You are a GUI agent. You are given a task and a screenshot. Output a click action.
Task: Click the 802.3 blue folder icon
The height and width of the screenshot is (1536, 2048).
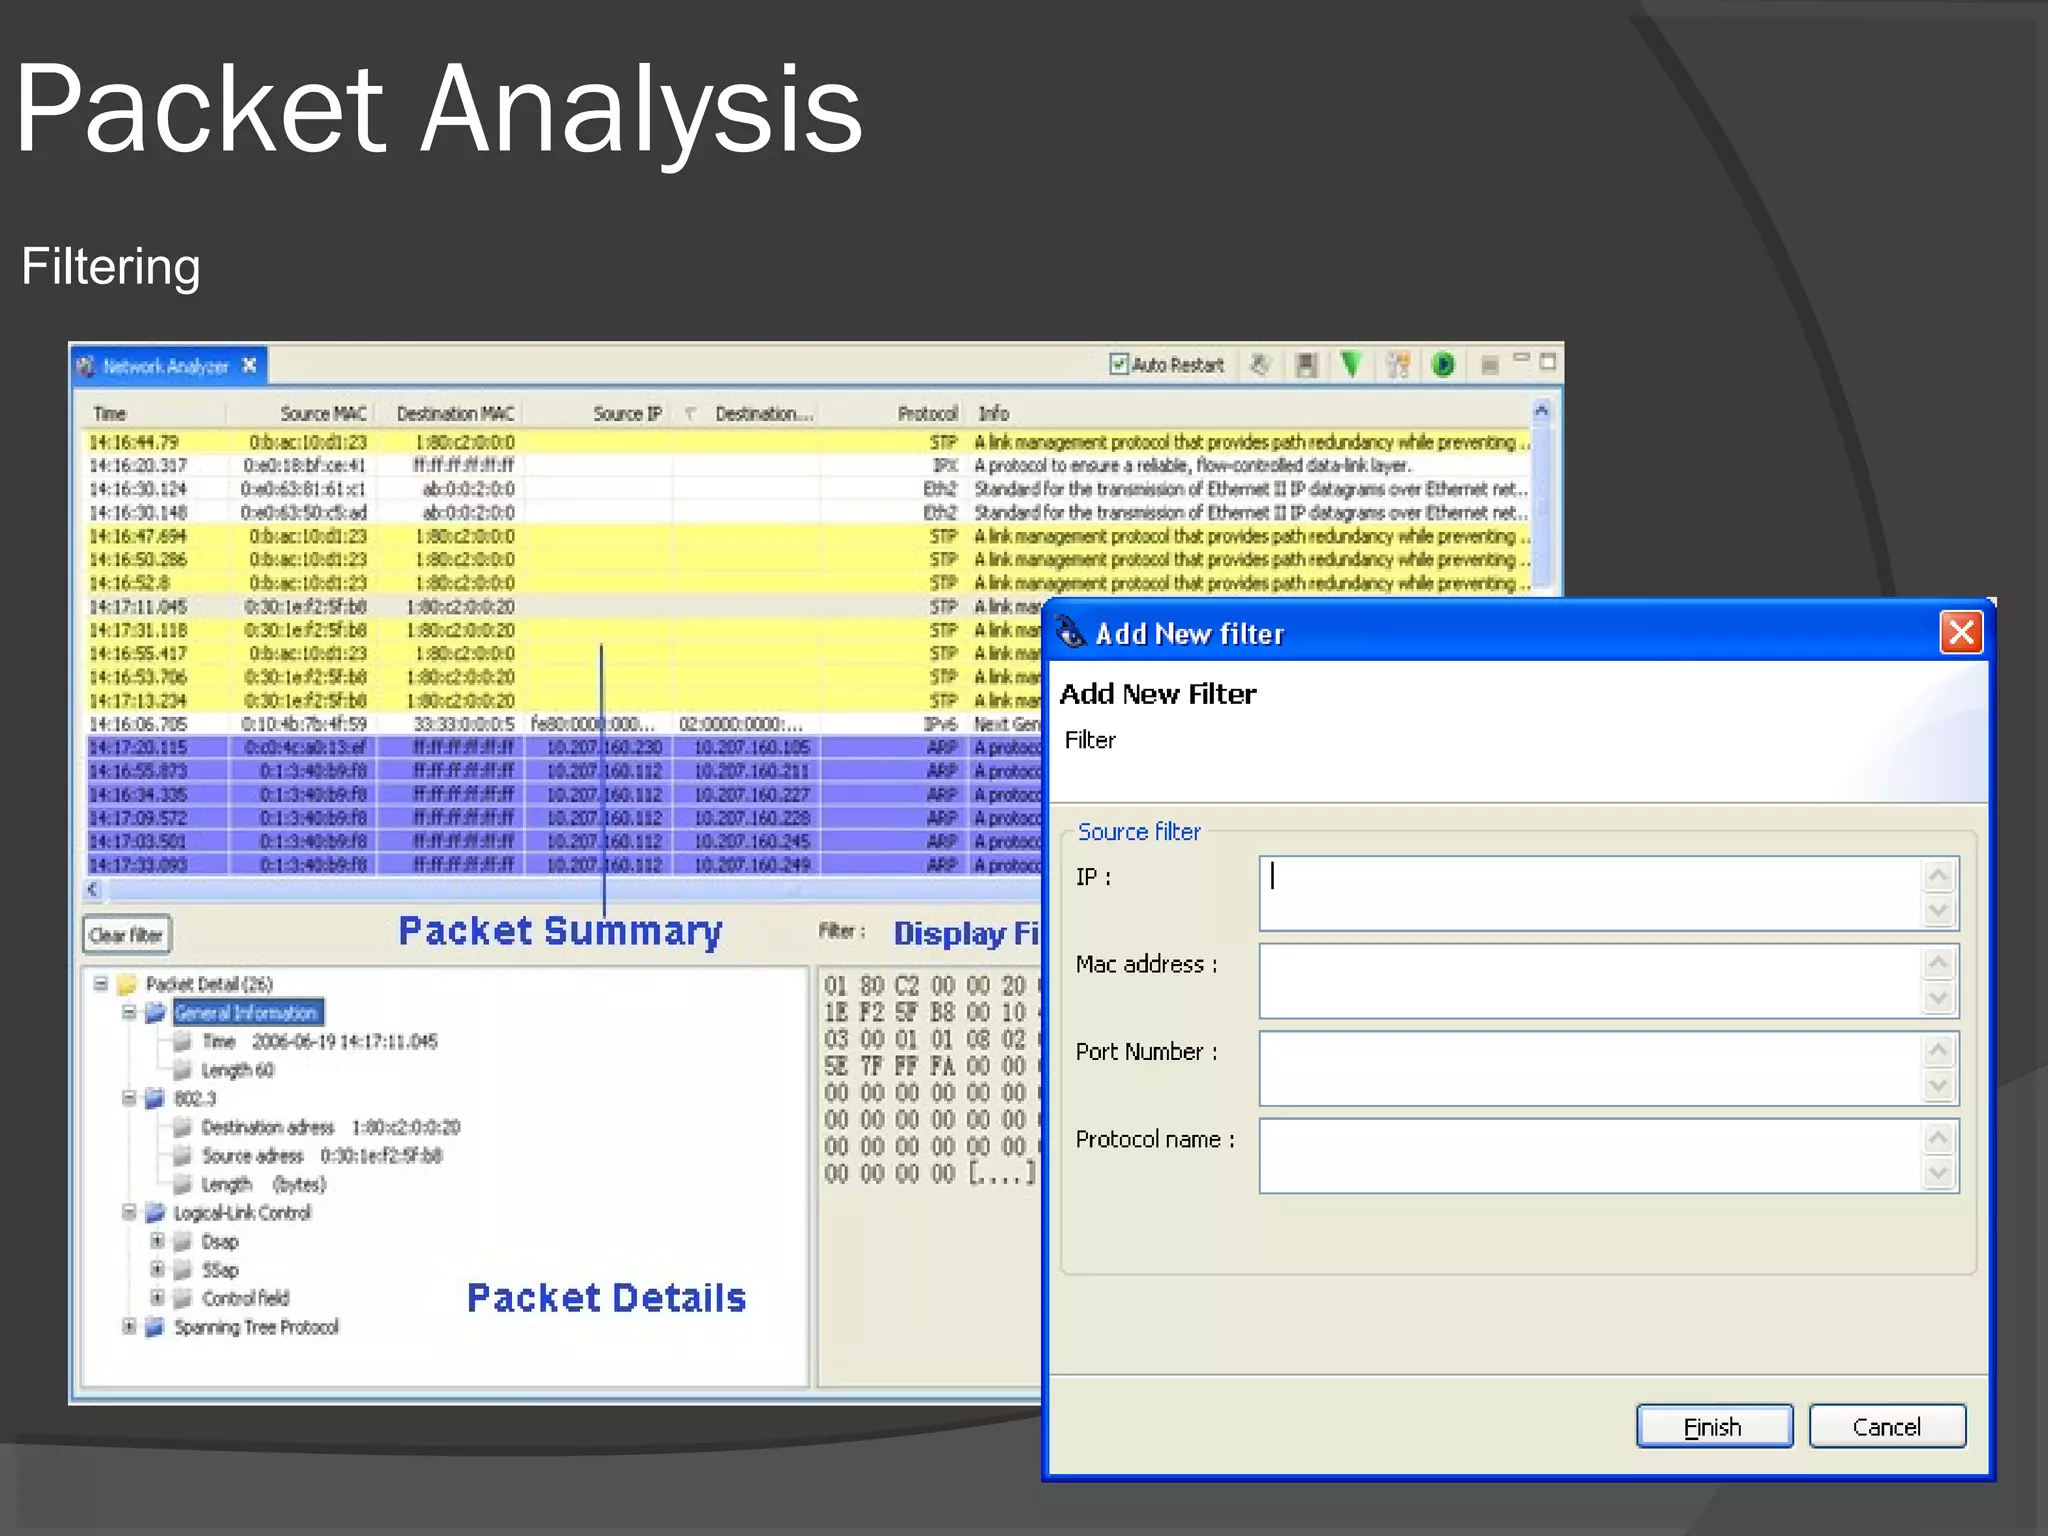(154, 1099)
